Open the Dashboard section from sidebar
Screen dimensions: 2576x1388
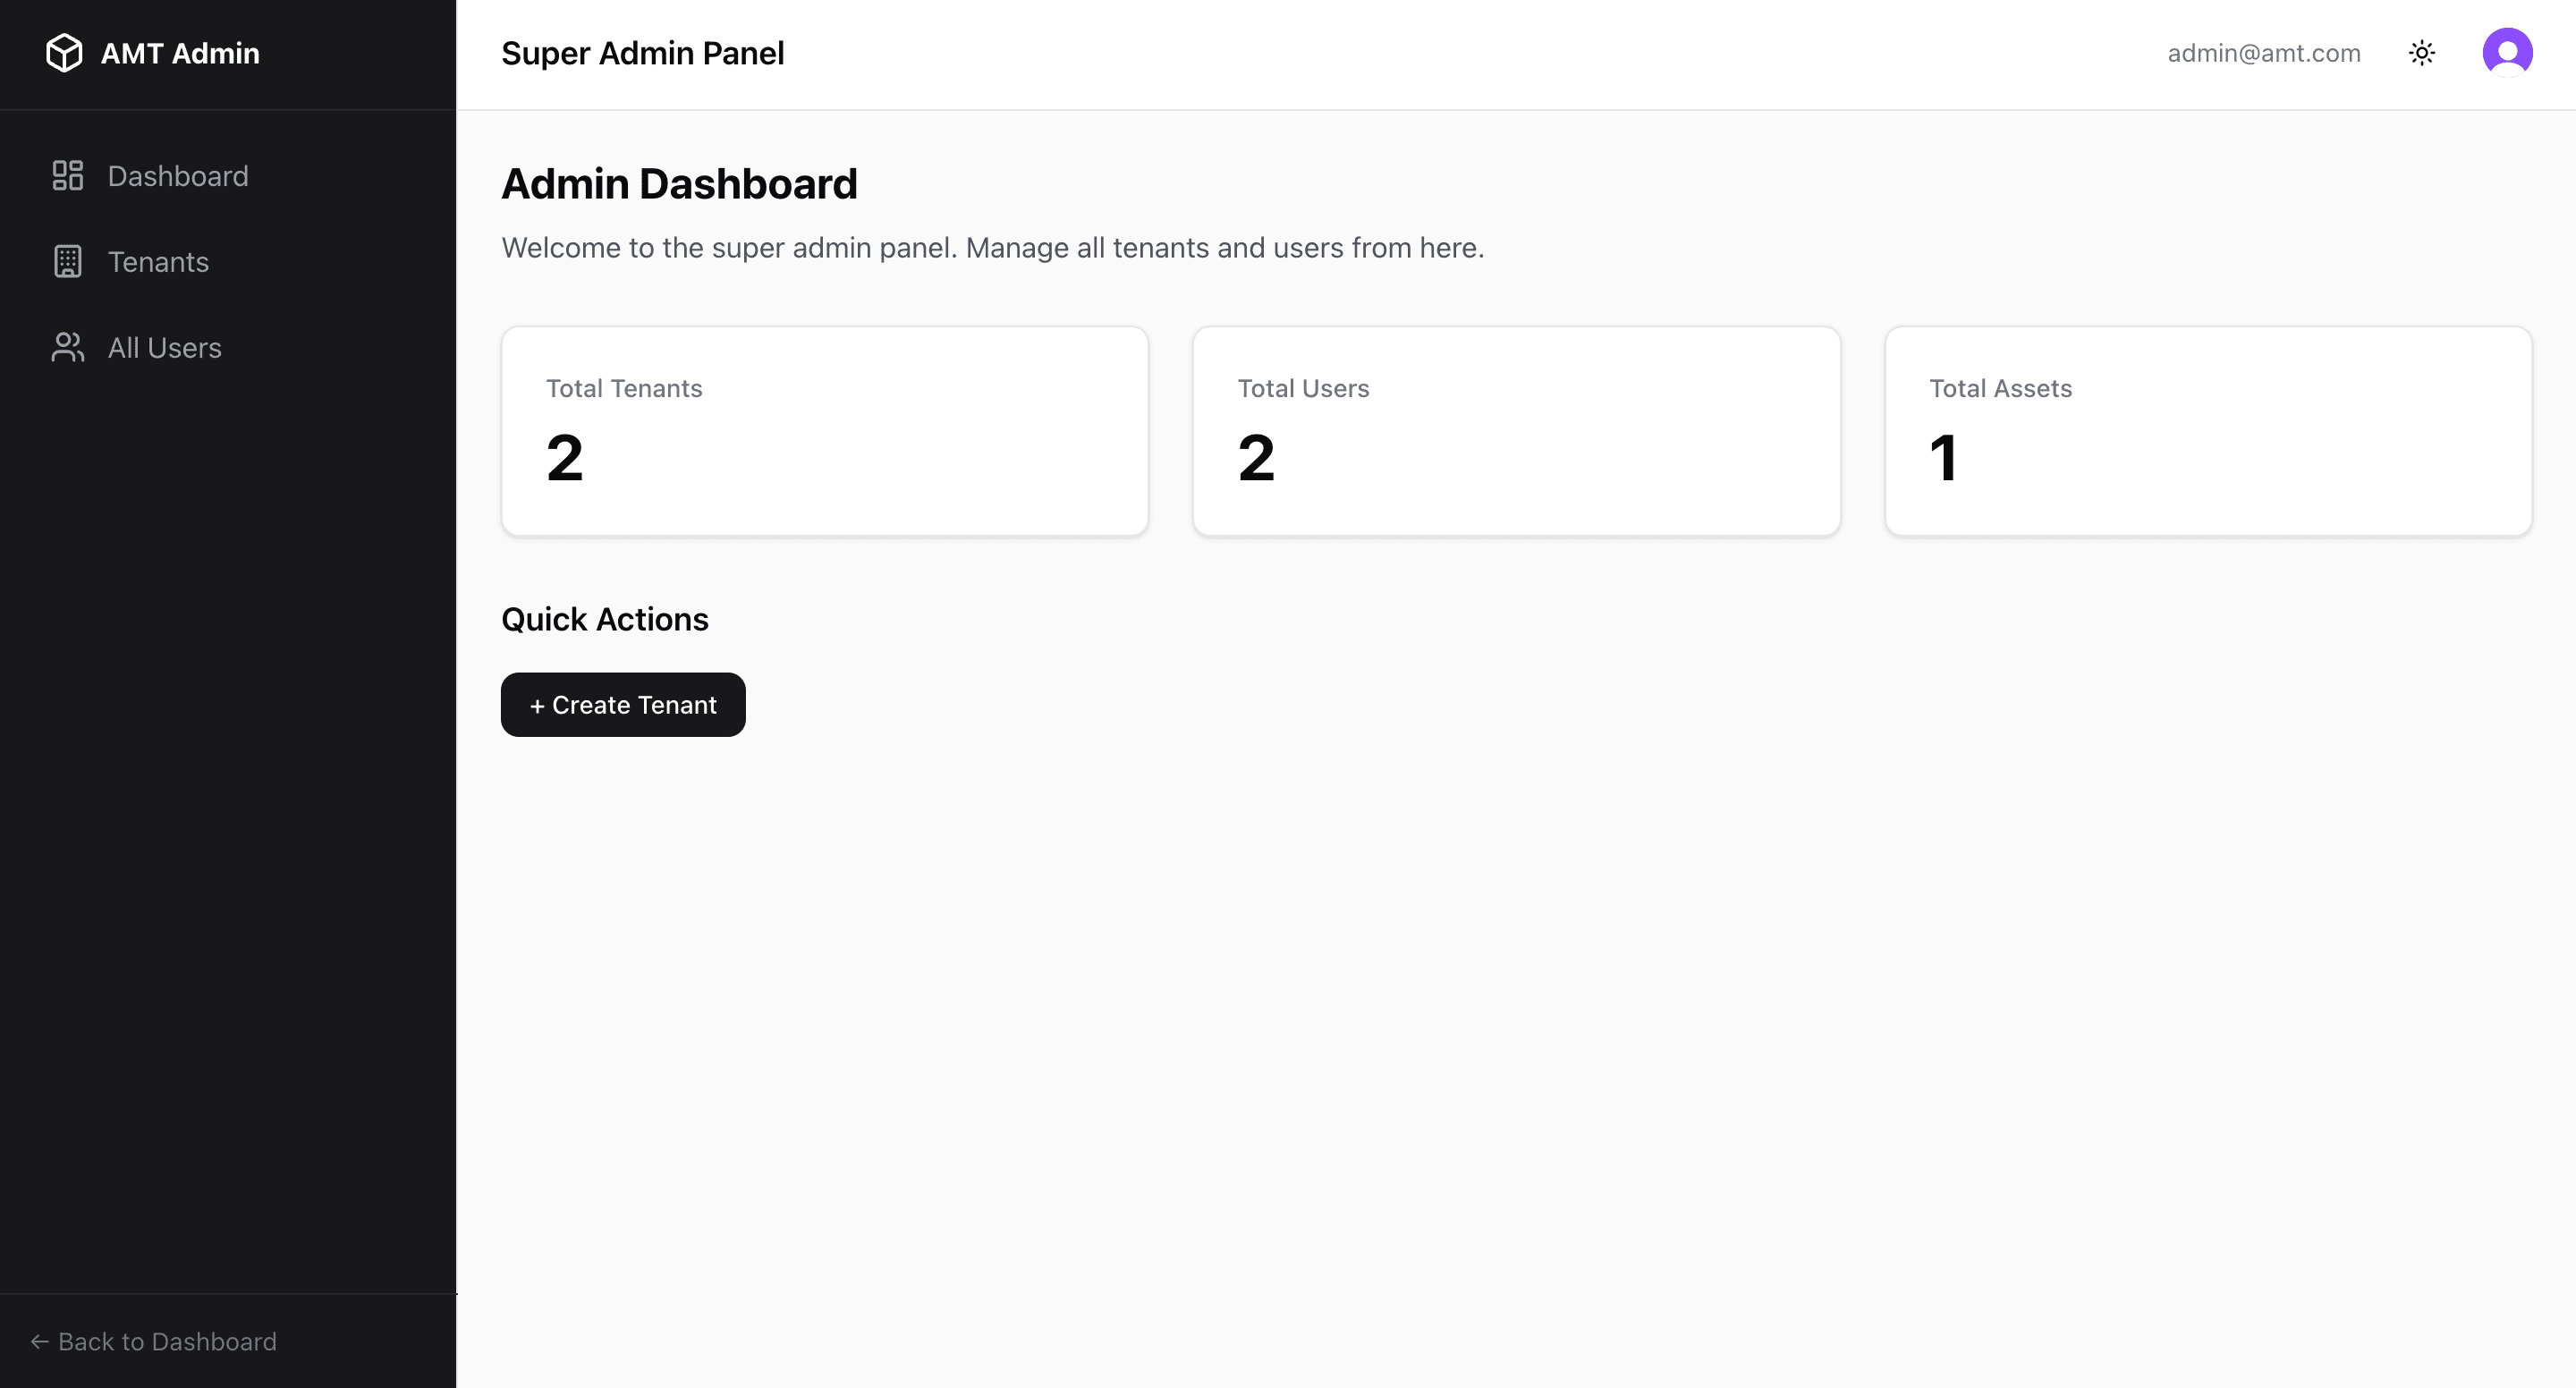(x=177, y=175)
